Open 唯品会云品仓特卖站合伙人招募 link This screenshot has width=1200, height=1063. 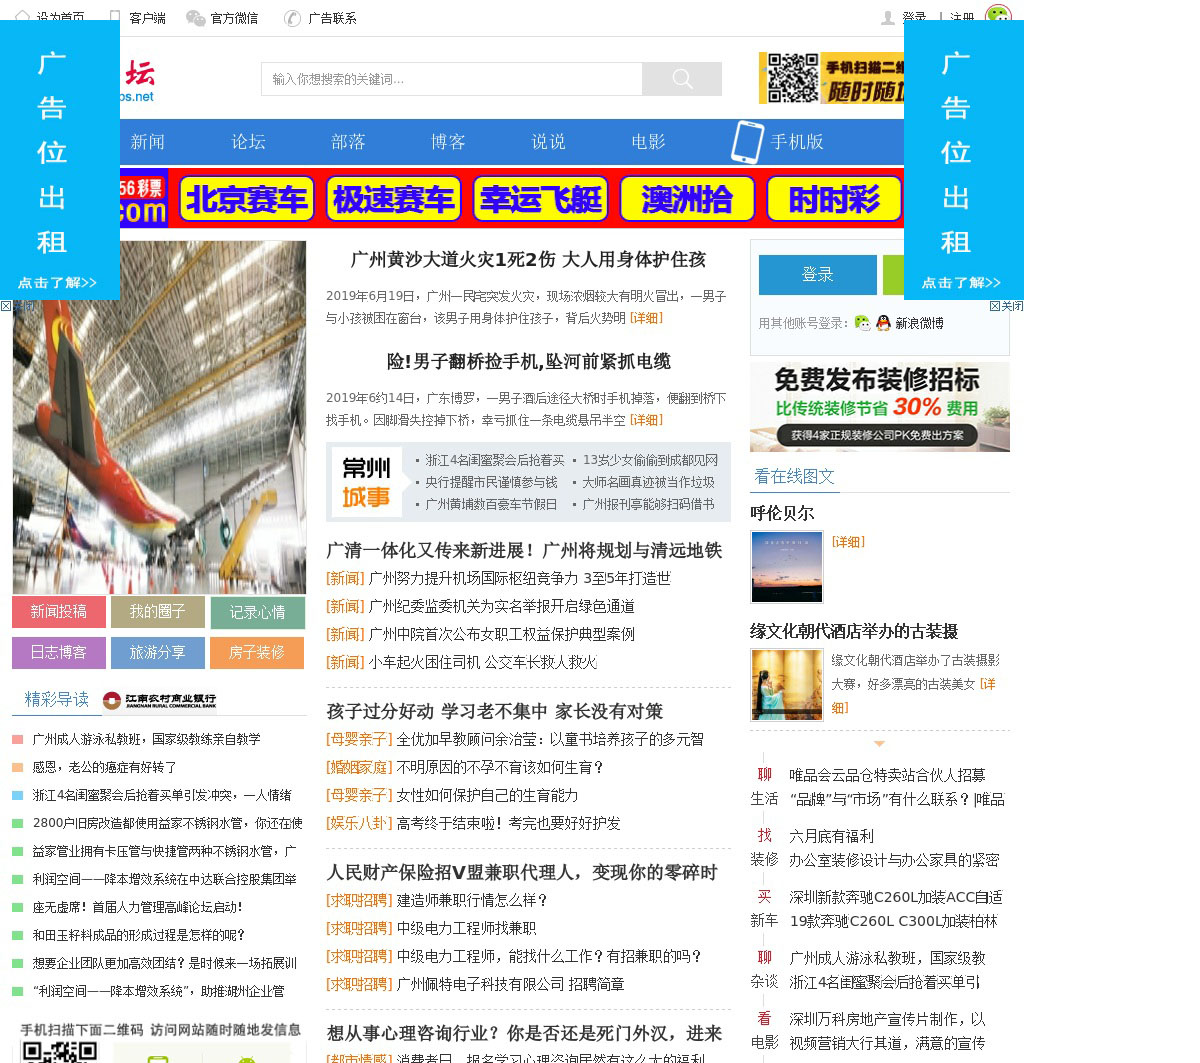click(887, 776)
